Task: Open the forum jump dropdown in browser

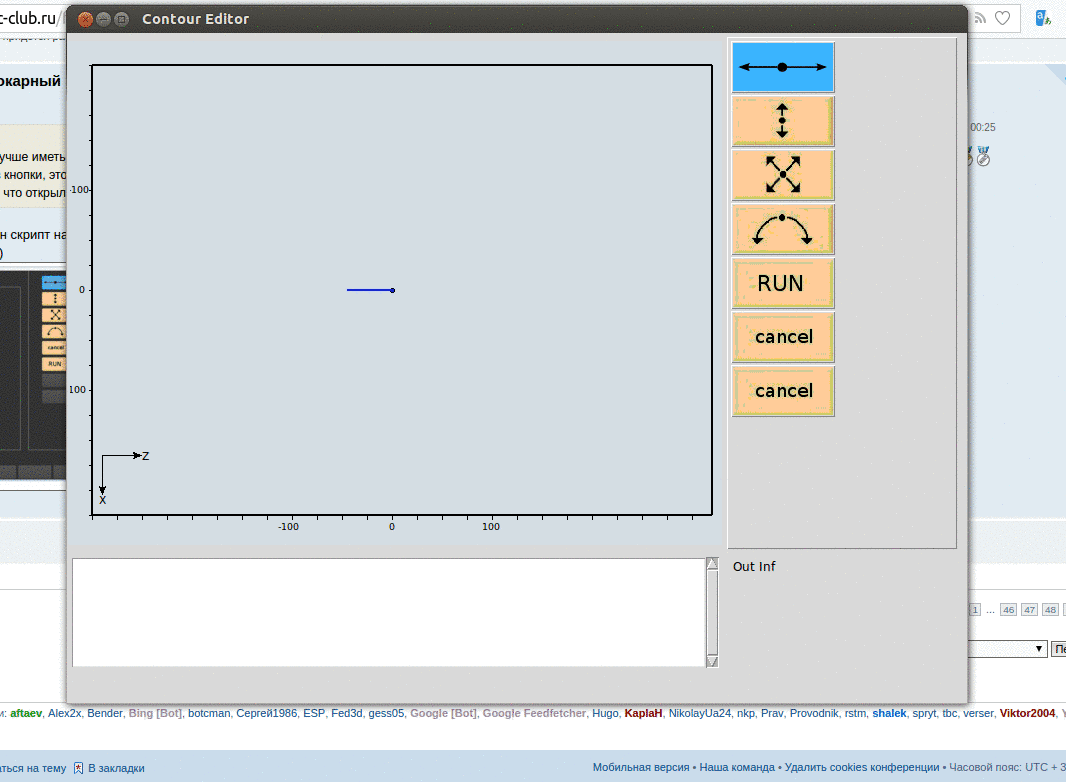Action: coord(1008,649)
